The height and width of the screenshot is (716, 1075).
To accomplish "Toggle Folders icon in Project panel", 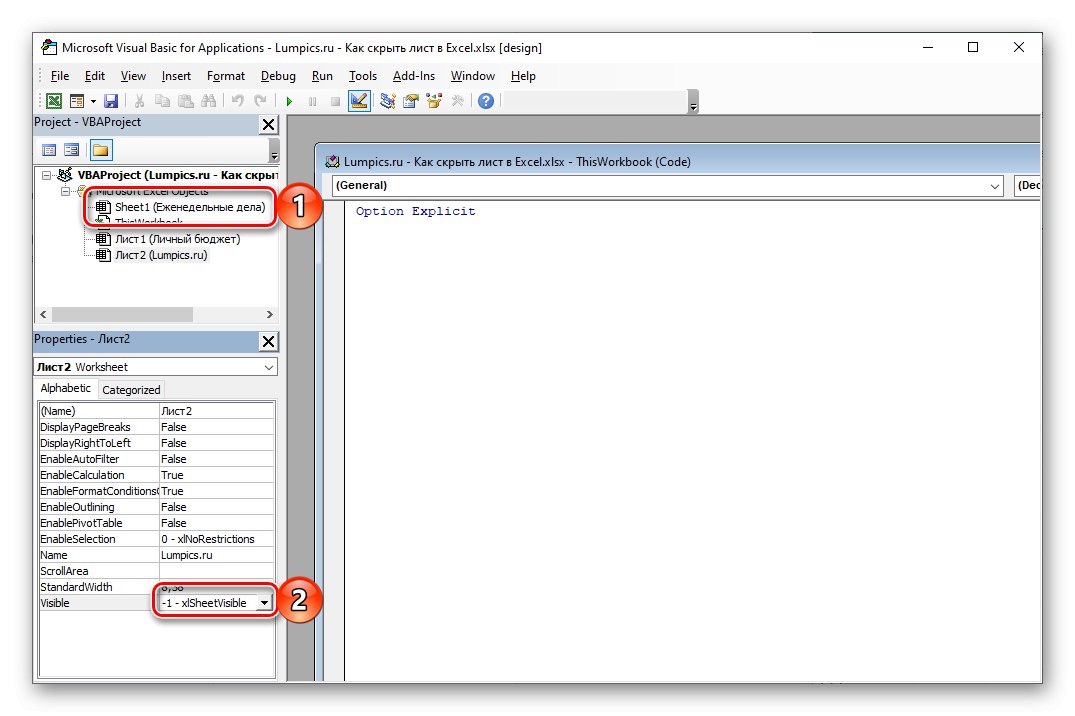I will [101, 150].
